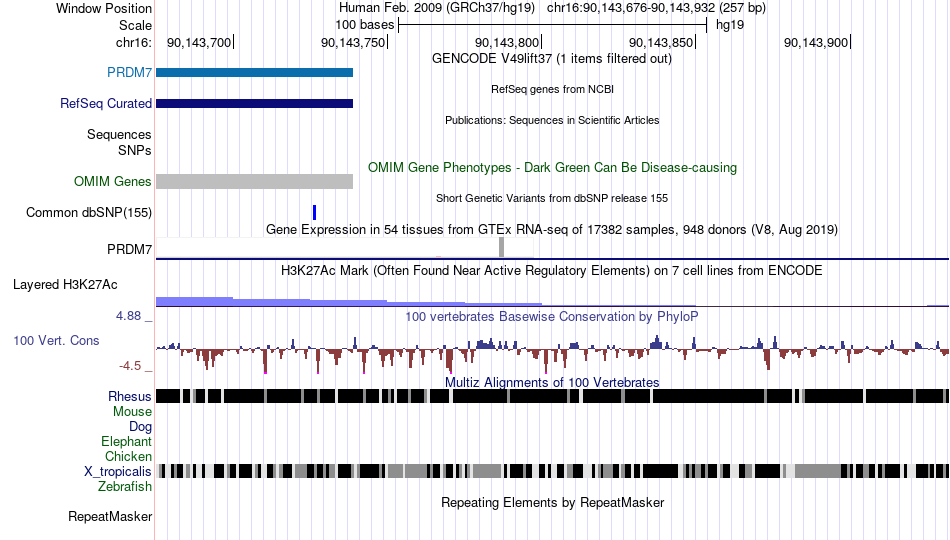The image size is (950, 540).
Task: Click the blue dbSNP variant marker
Action: point(314,213)
